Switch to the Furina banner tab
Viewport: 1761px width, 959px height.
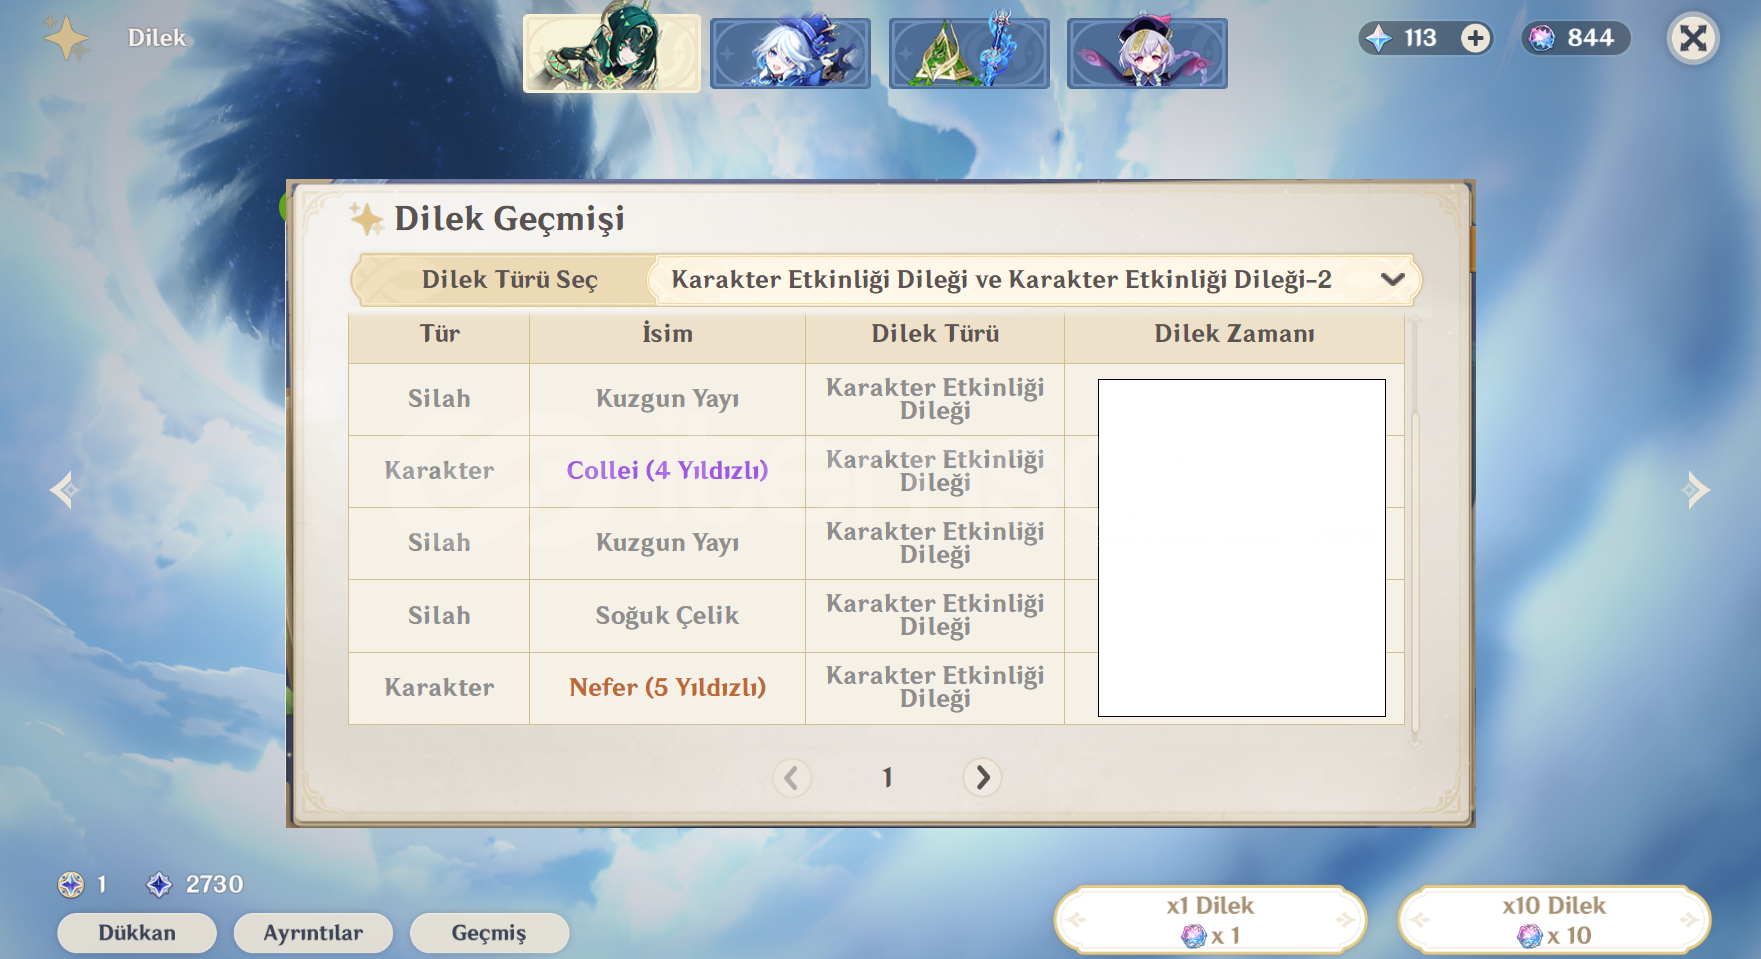tap(790, 53)
